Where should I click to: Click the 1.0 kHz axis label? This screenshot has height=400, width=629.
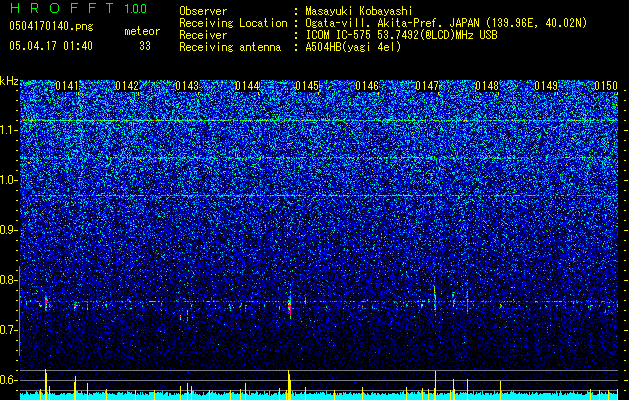pyautogui.click(x=9, y=180)
